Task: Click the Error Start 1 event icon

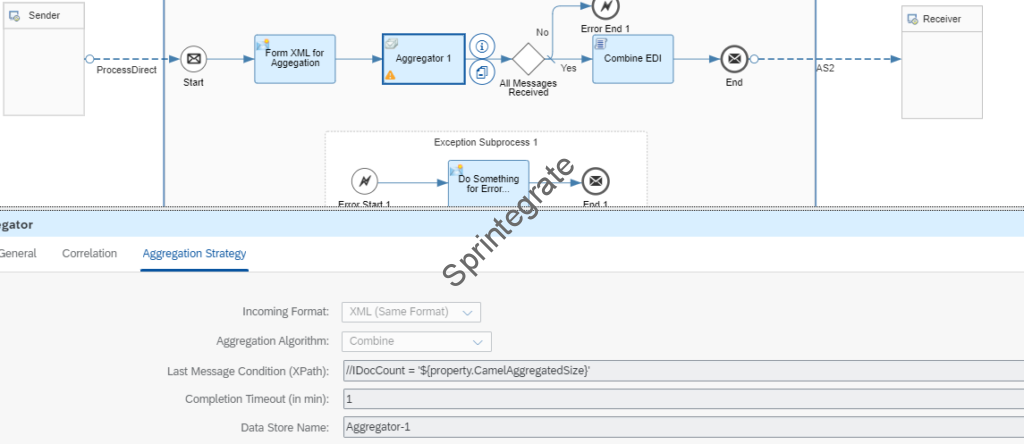Action: (365, 182)
